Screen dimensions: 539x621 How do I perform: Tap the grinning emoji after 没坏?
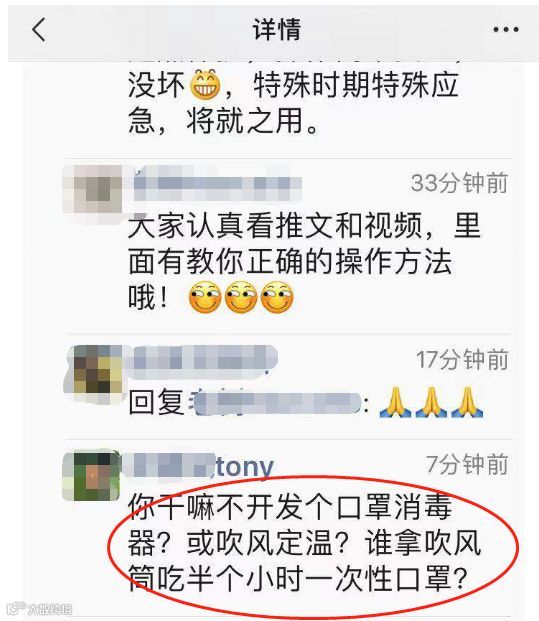pos(206,84)
